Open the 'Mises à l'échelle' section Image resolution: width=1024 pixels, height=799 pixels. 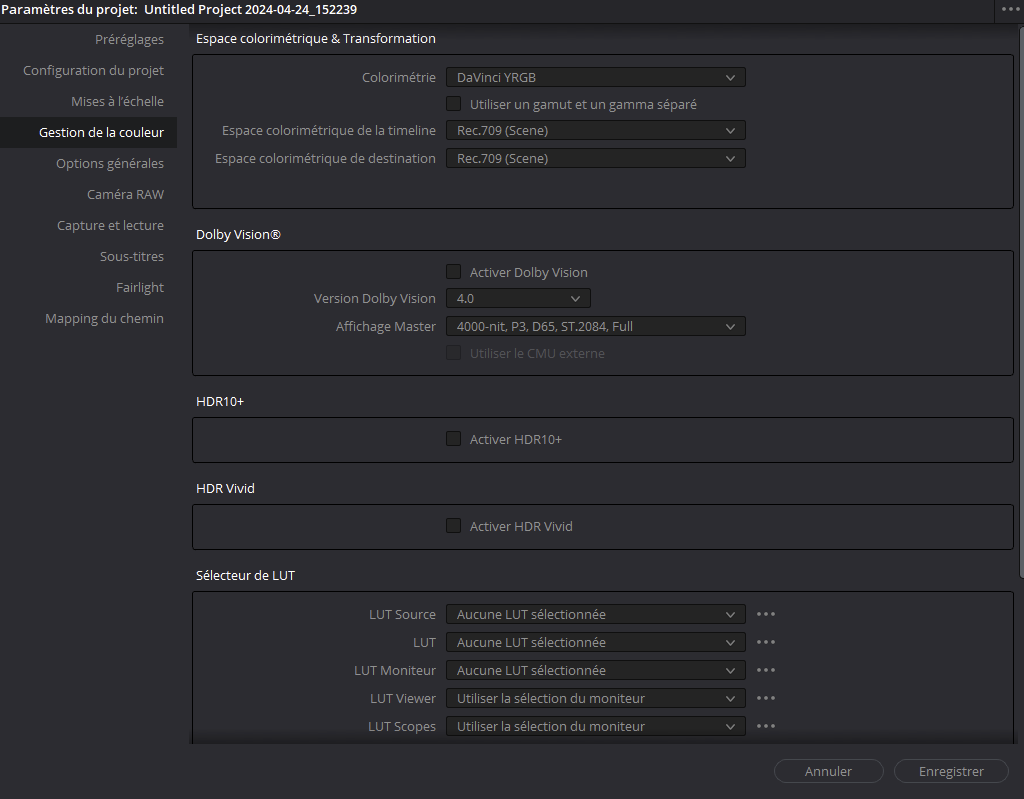pos(118,101)
